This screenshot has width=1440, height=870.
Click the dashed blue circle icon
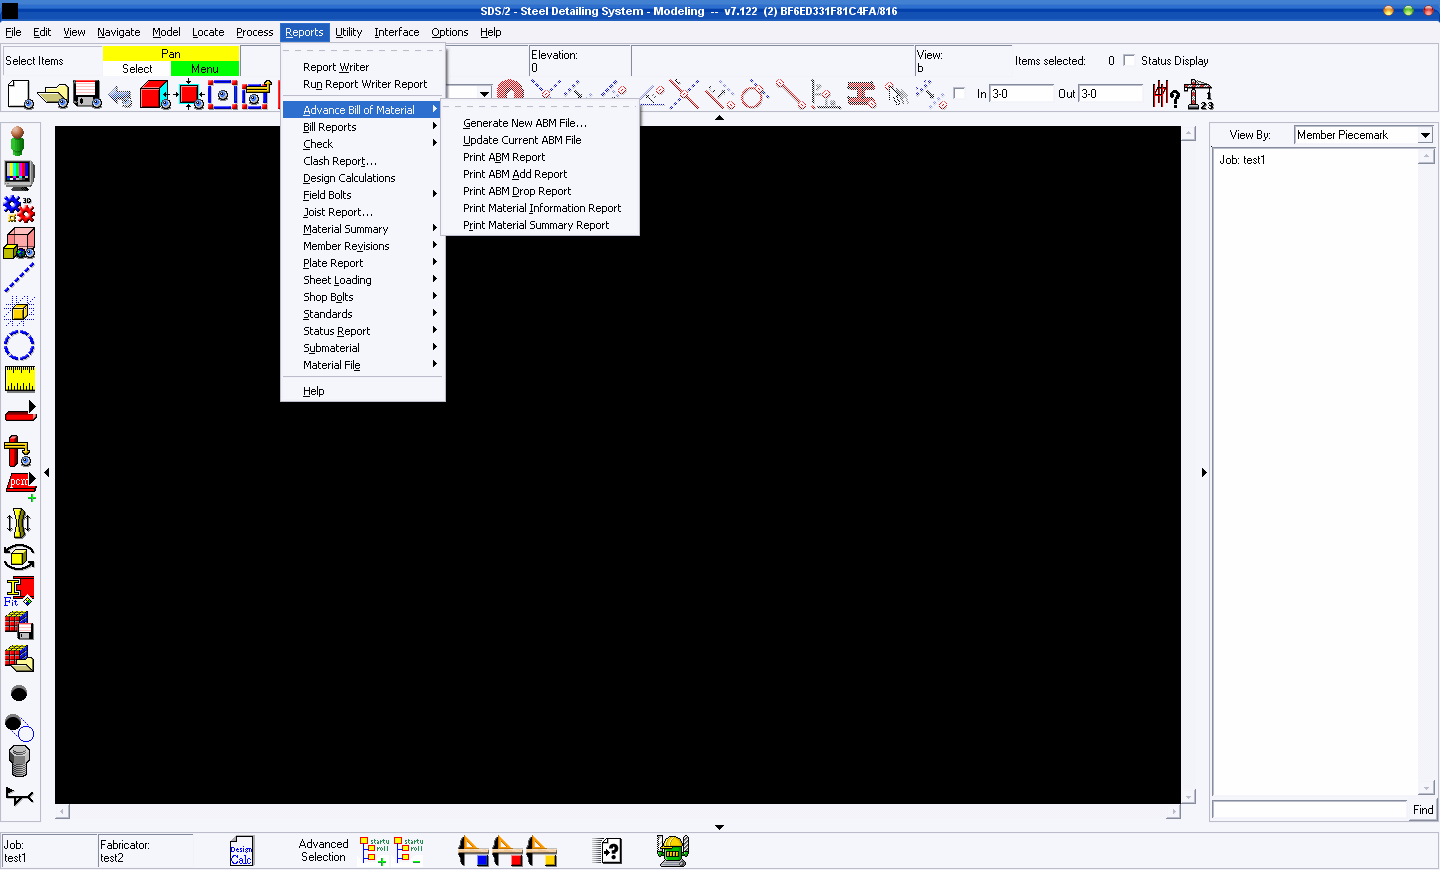coord(19,345)
